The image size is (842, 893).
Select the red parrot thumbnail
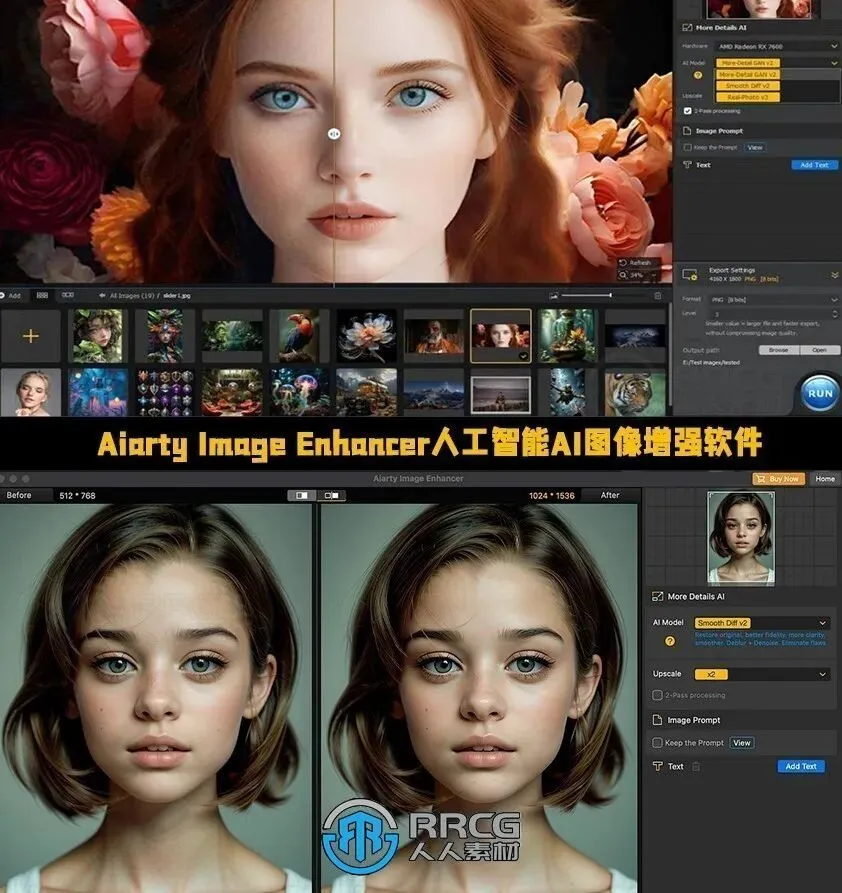[x=299, y=336]
